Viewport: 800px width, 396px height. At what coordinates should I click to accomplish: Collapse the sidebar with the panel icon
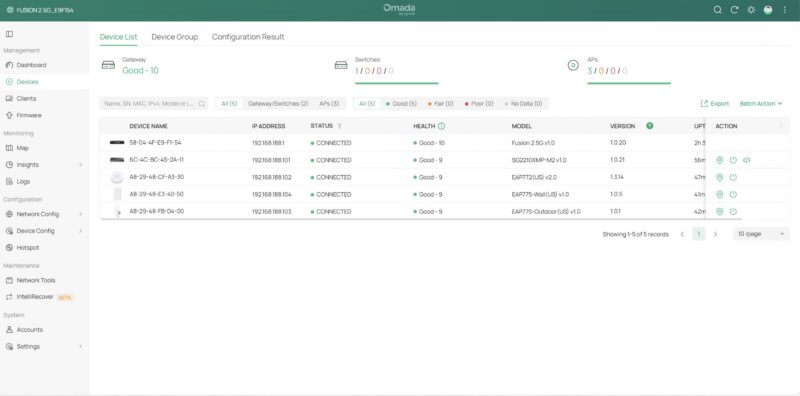coord(9,34)
